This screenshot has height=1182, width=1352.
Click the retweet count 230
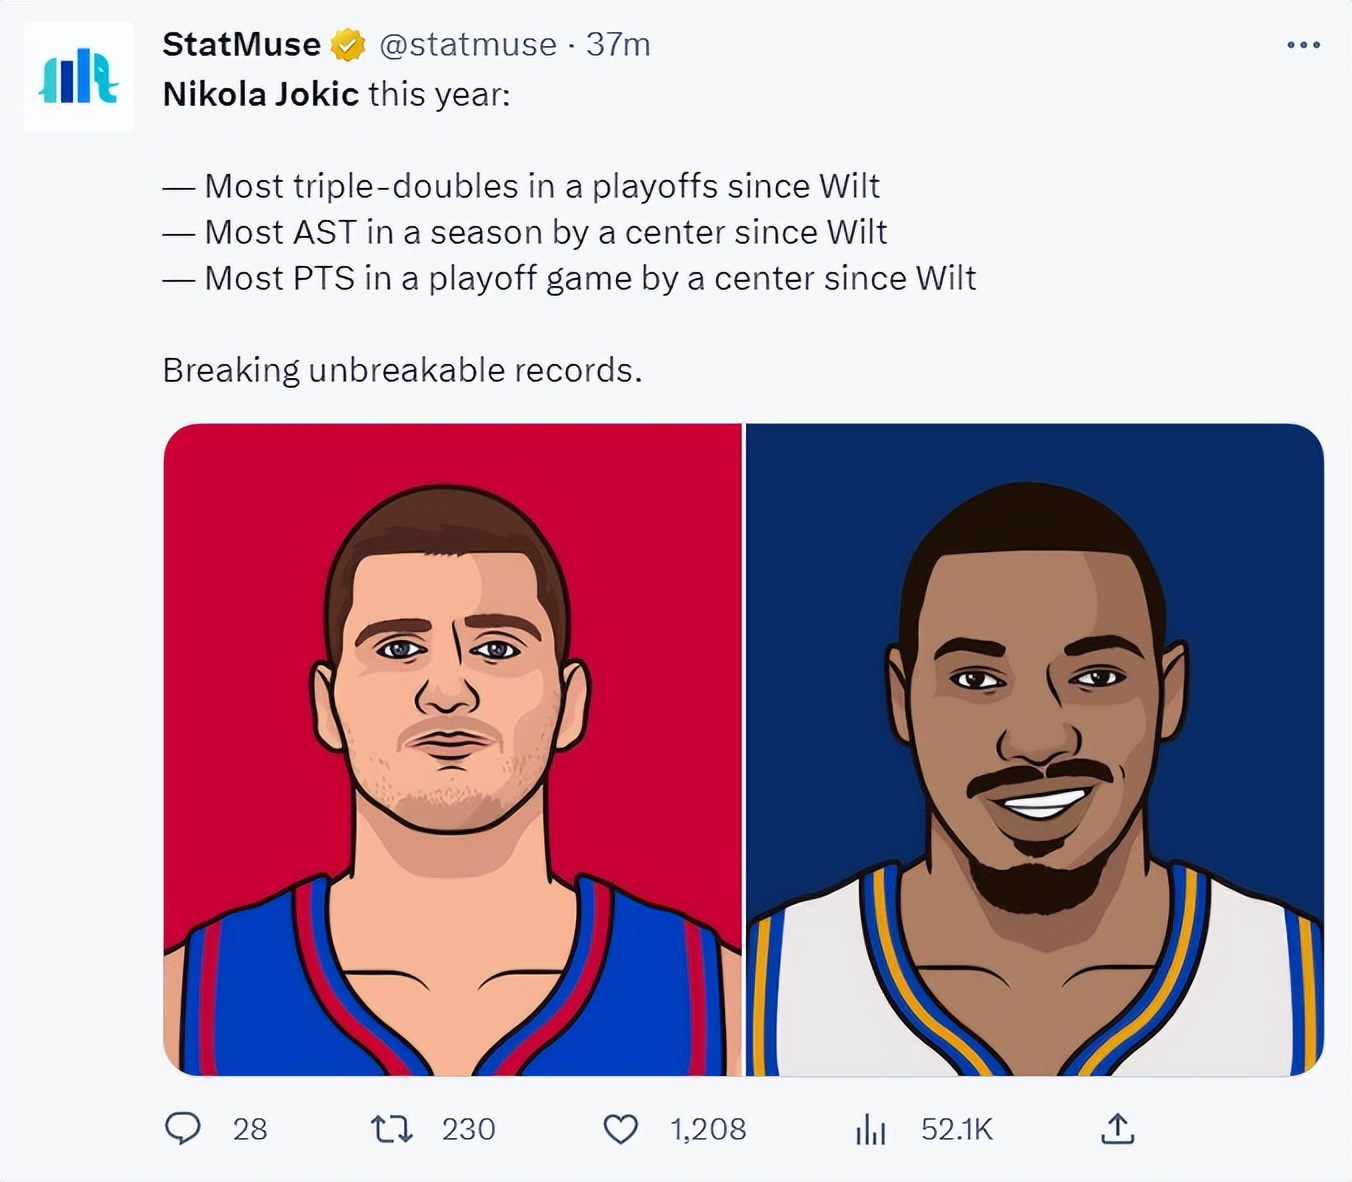(468, 1129)
